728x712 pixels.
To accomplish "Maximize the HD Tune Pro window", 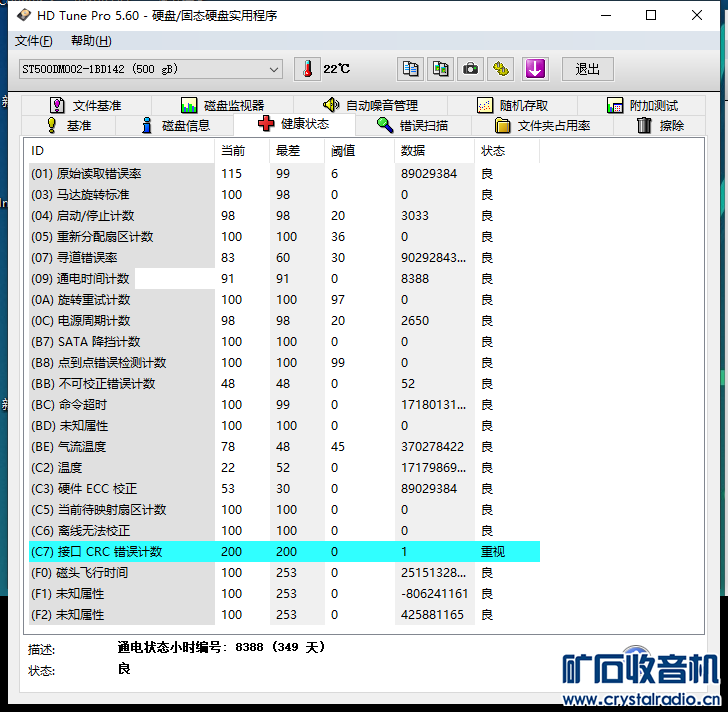I will click(x=651, y=15).
